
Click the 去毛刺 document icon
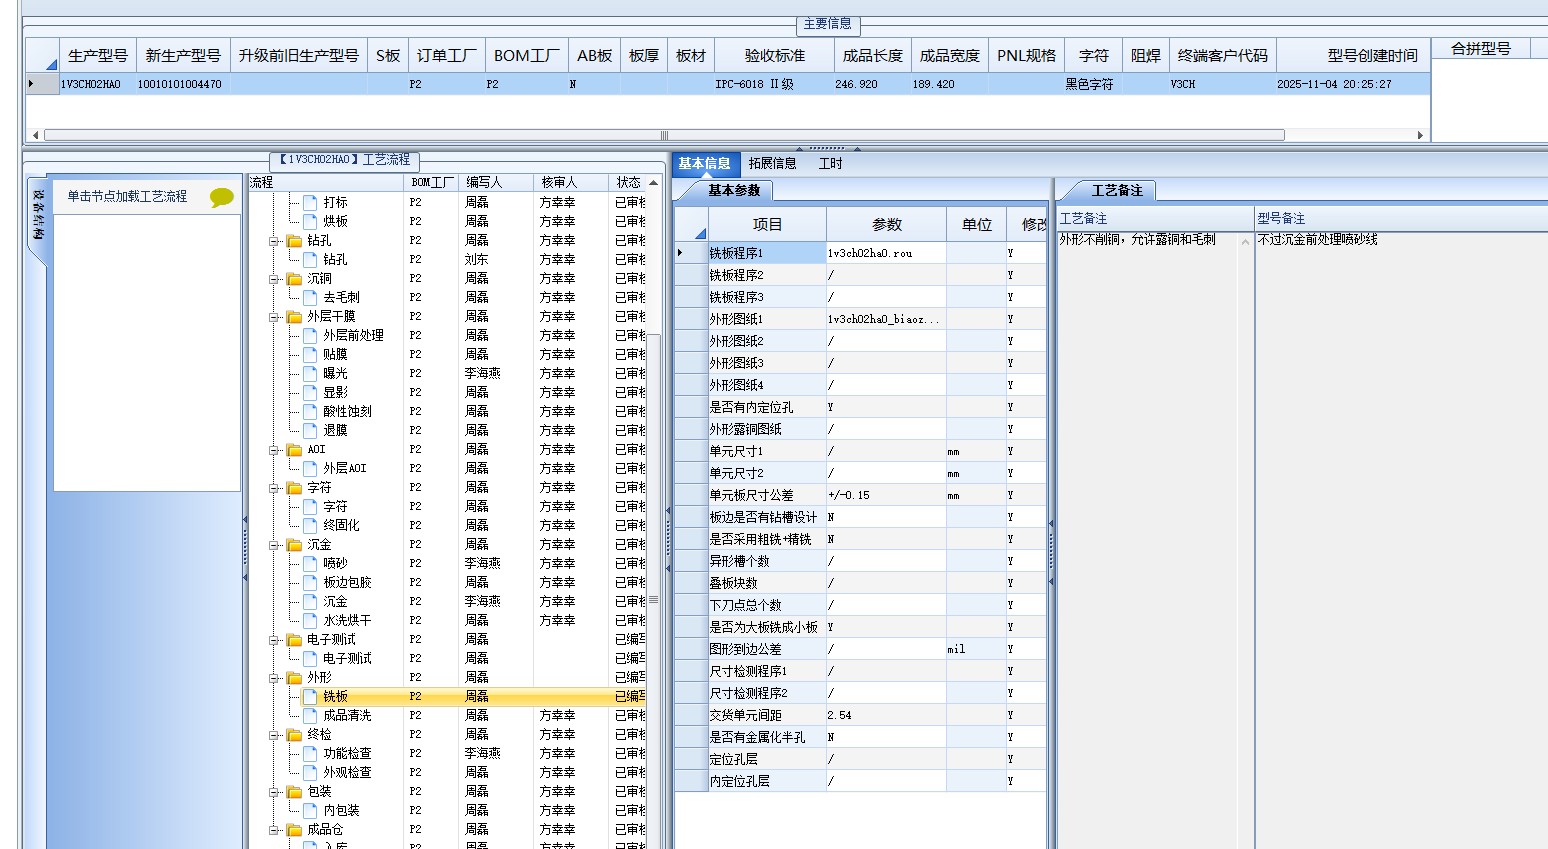point(310,297)
